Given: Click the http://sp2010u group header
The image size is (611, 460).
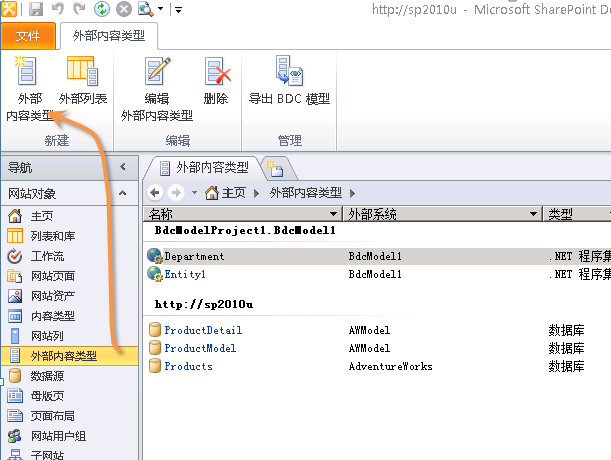Looking at the screenshot, I should [x=203, y=304].
